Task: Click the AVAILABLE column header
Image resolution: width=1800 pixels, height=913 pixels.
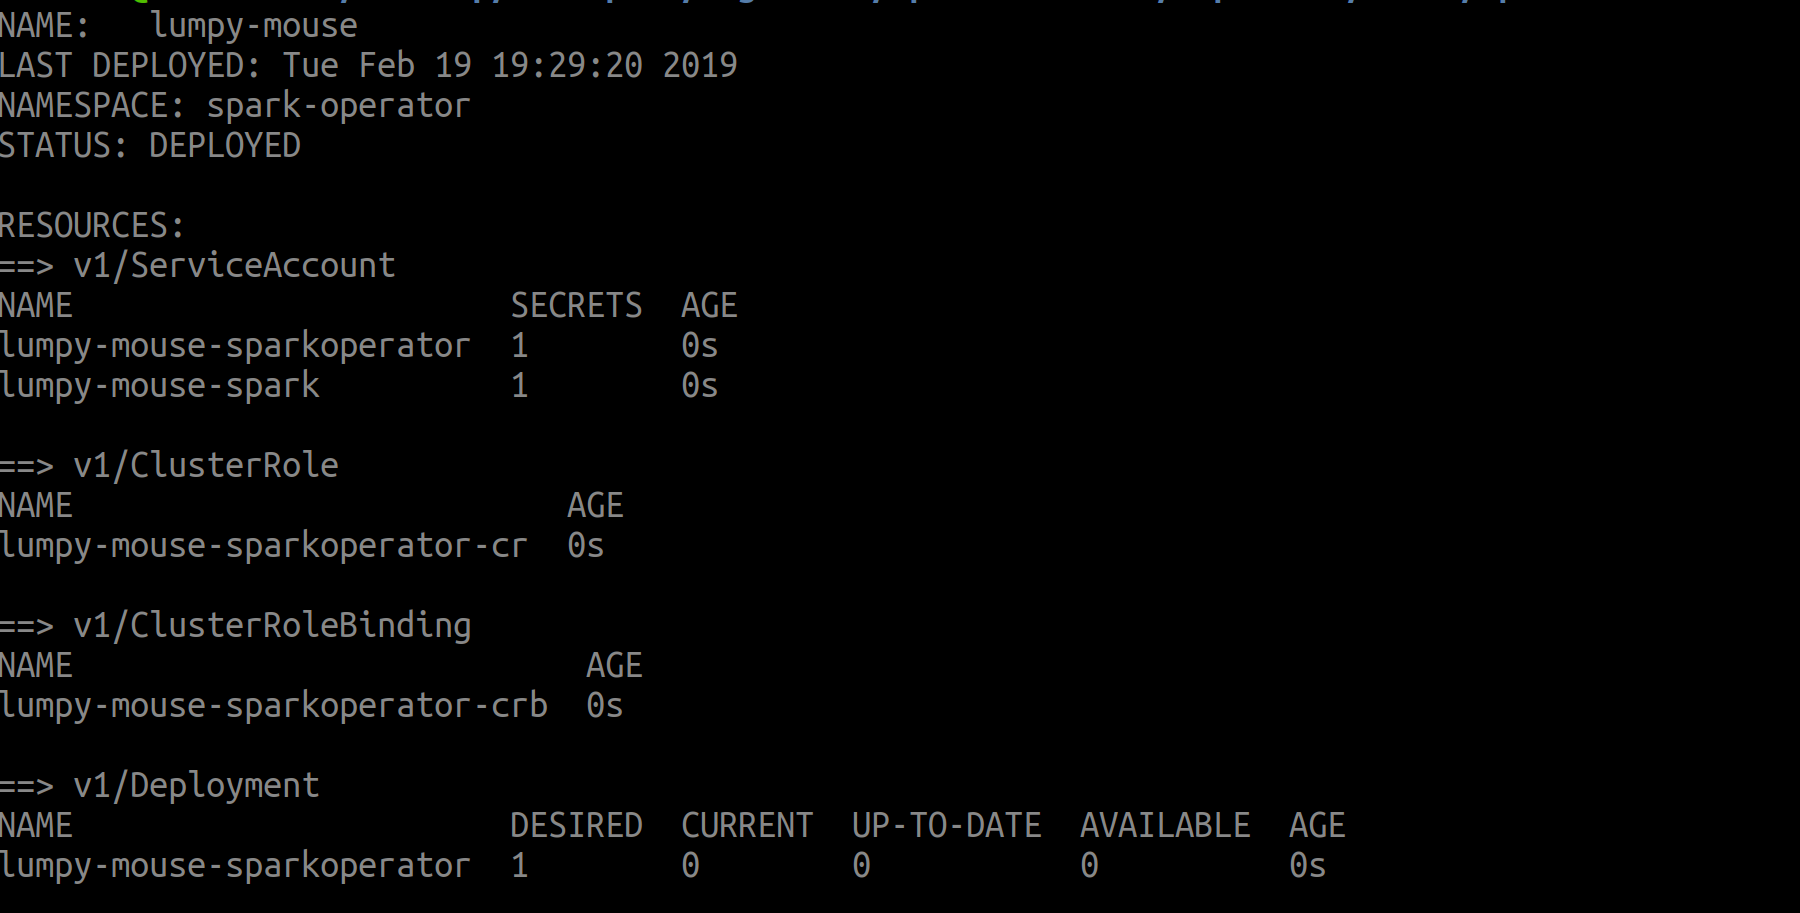Action: [1164, 824]
